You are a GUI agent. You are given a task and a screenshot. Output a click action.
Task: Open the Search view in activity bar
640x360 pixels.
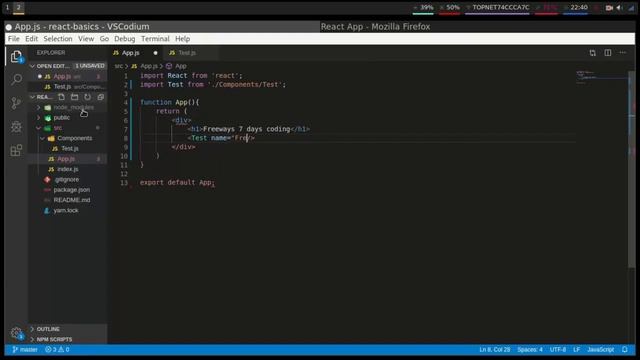tap(16, 79)
